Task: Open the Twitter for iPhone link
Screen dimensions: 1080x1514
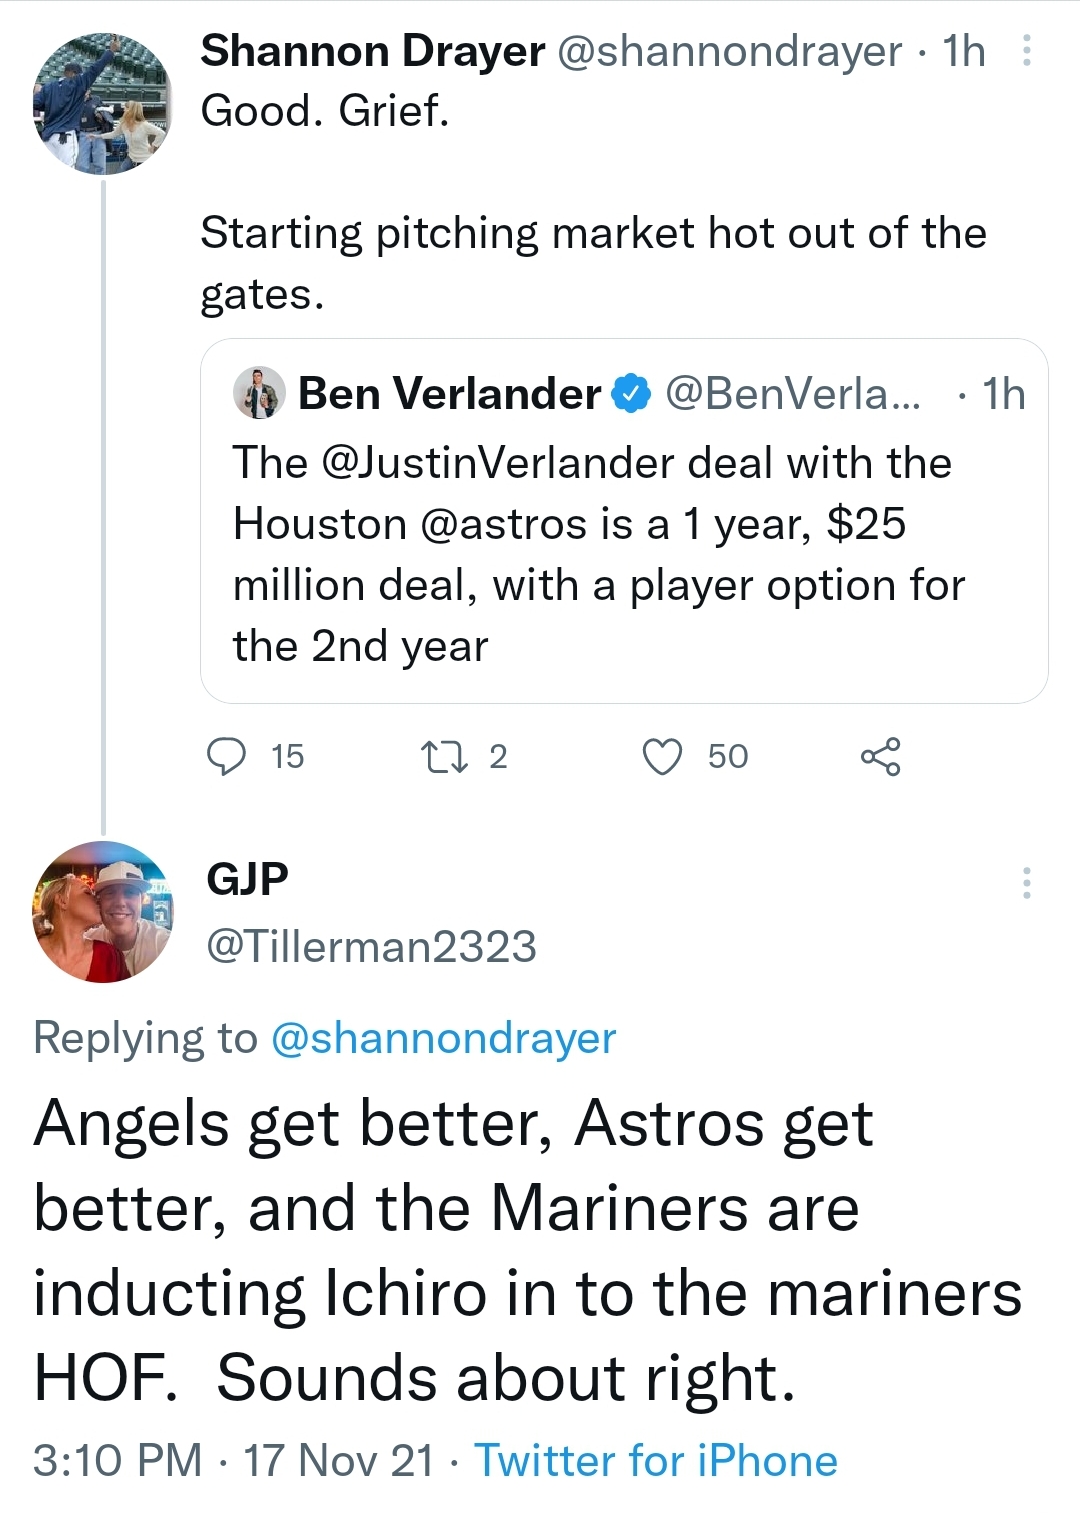Action: click(x=655, y=1460)
